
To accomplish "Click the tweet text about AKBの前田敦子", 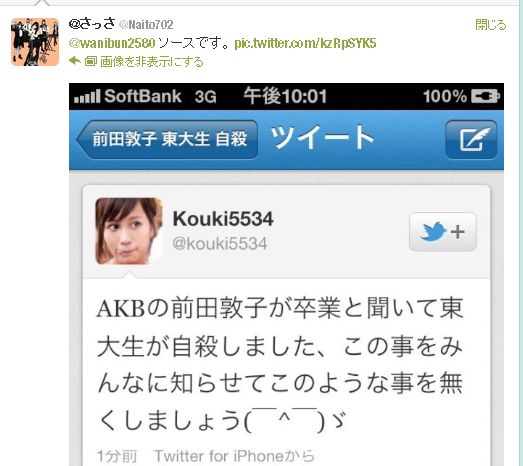I will coord(280,365).
